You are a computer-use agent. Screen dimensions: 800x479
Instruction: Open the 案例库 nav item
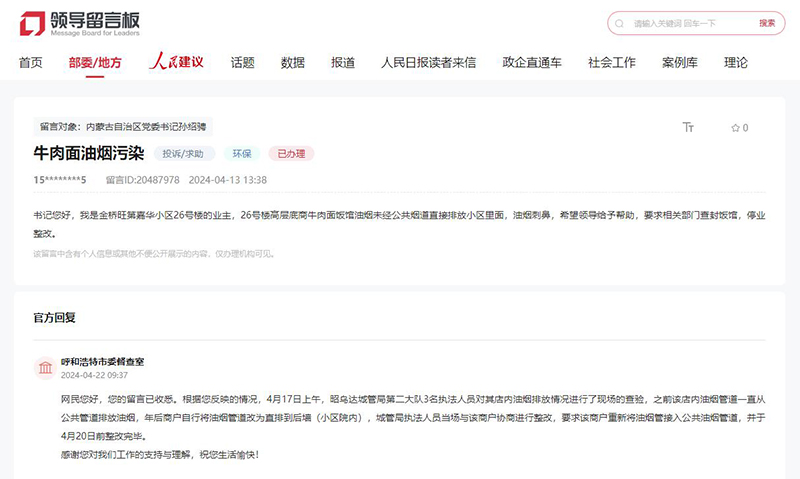click(680, 62)
